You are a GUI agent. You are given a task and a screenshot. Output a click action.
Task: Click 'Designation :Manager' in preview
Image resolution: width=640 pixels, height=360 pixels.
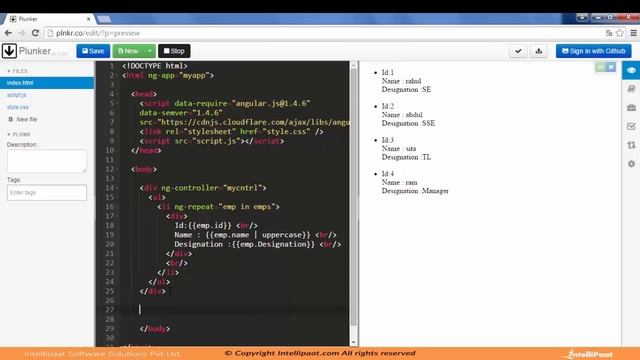point(415,191)
